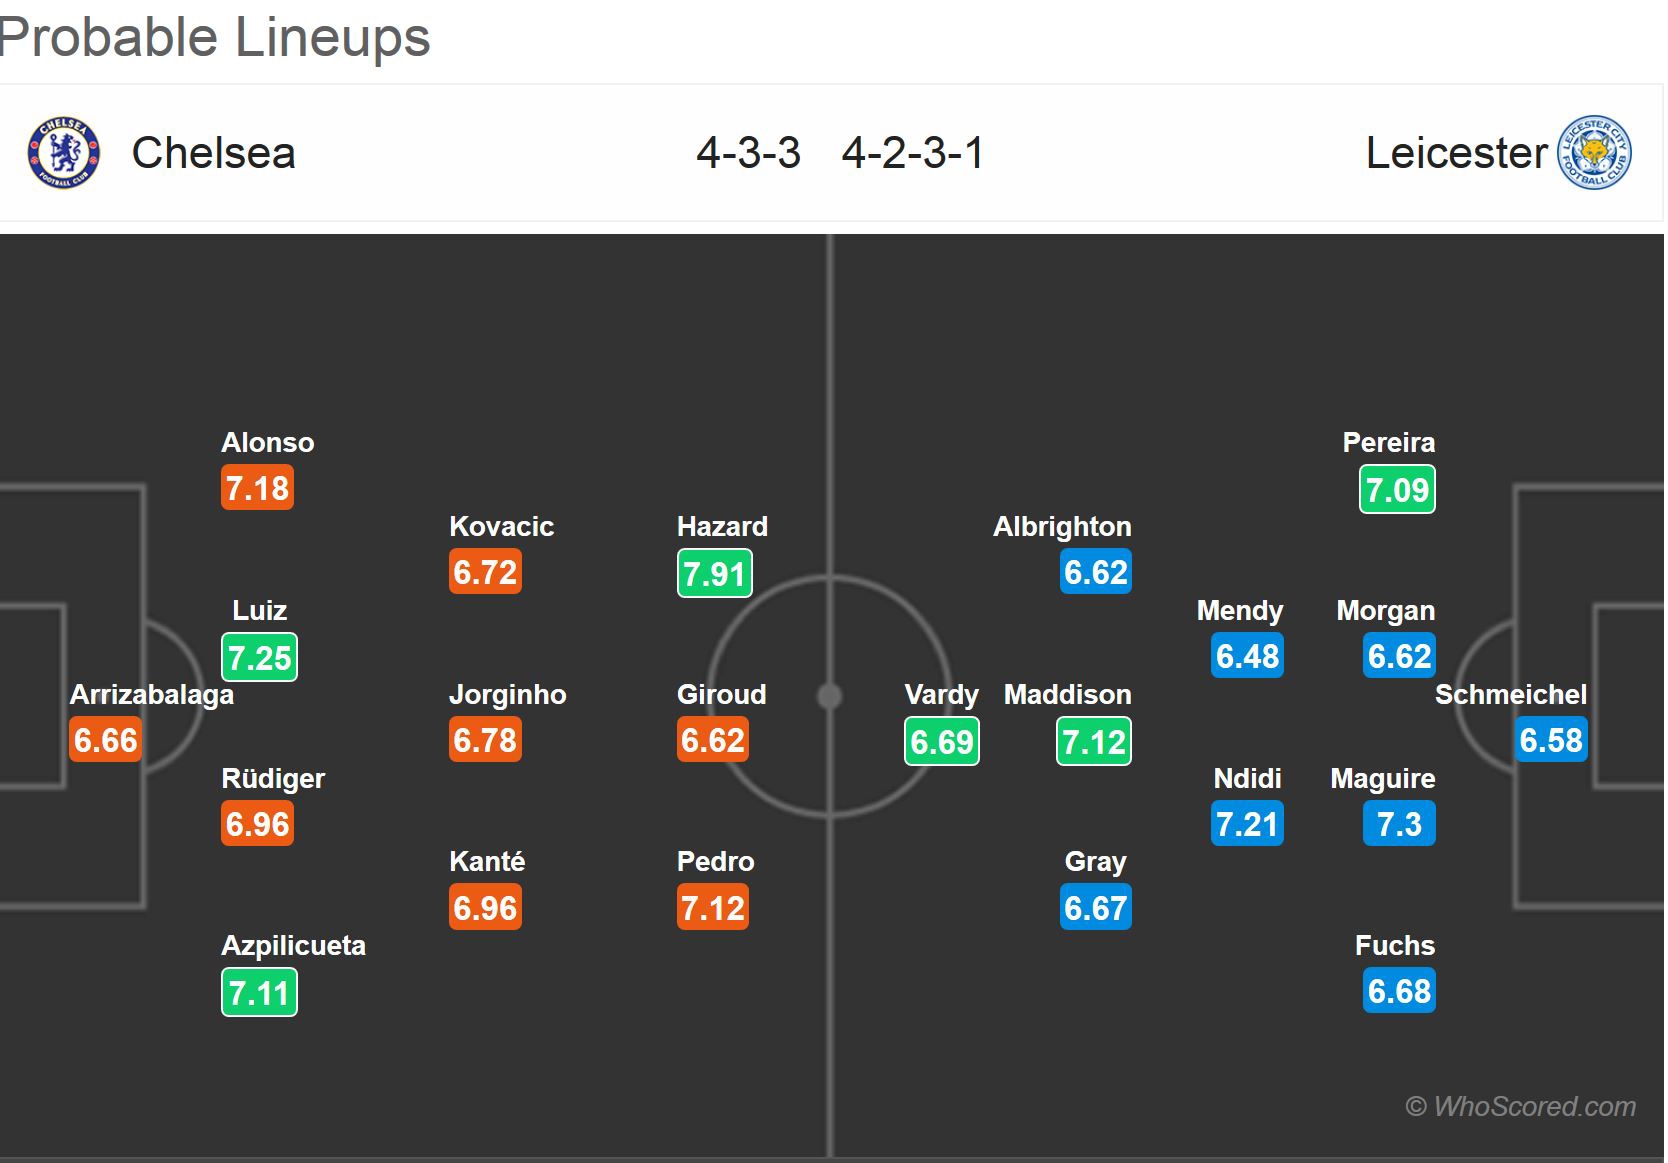Click the Leicester City crest icon
1668x1163 pixels.
(x=1595, y=153)
